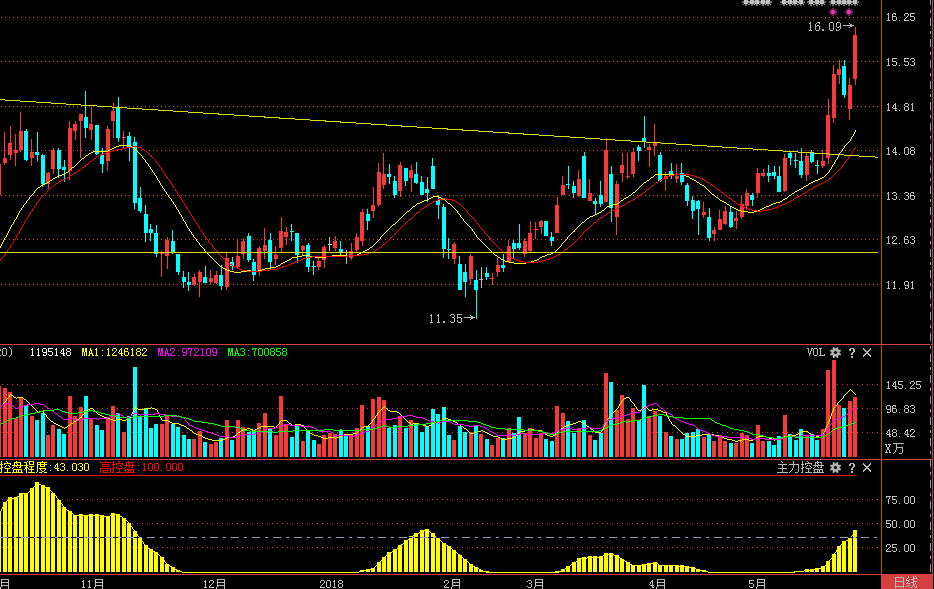Click the VOL indicator name label
Screen dimensions: 934x589
815,353
